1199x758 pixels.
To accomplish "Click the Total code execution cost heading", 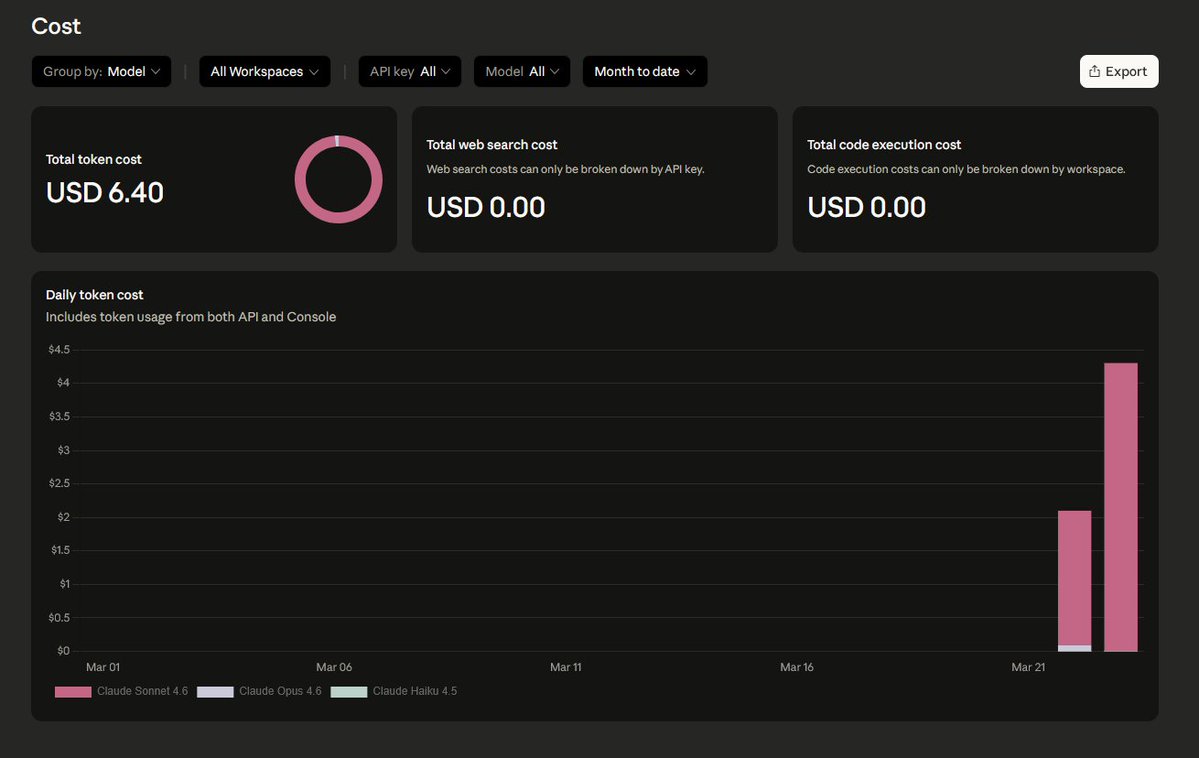I will [x=884, y=145].
